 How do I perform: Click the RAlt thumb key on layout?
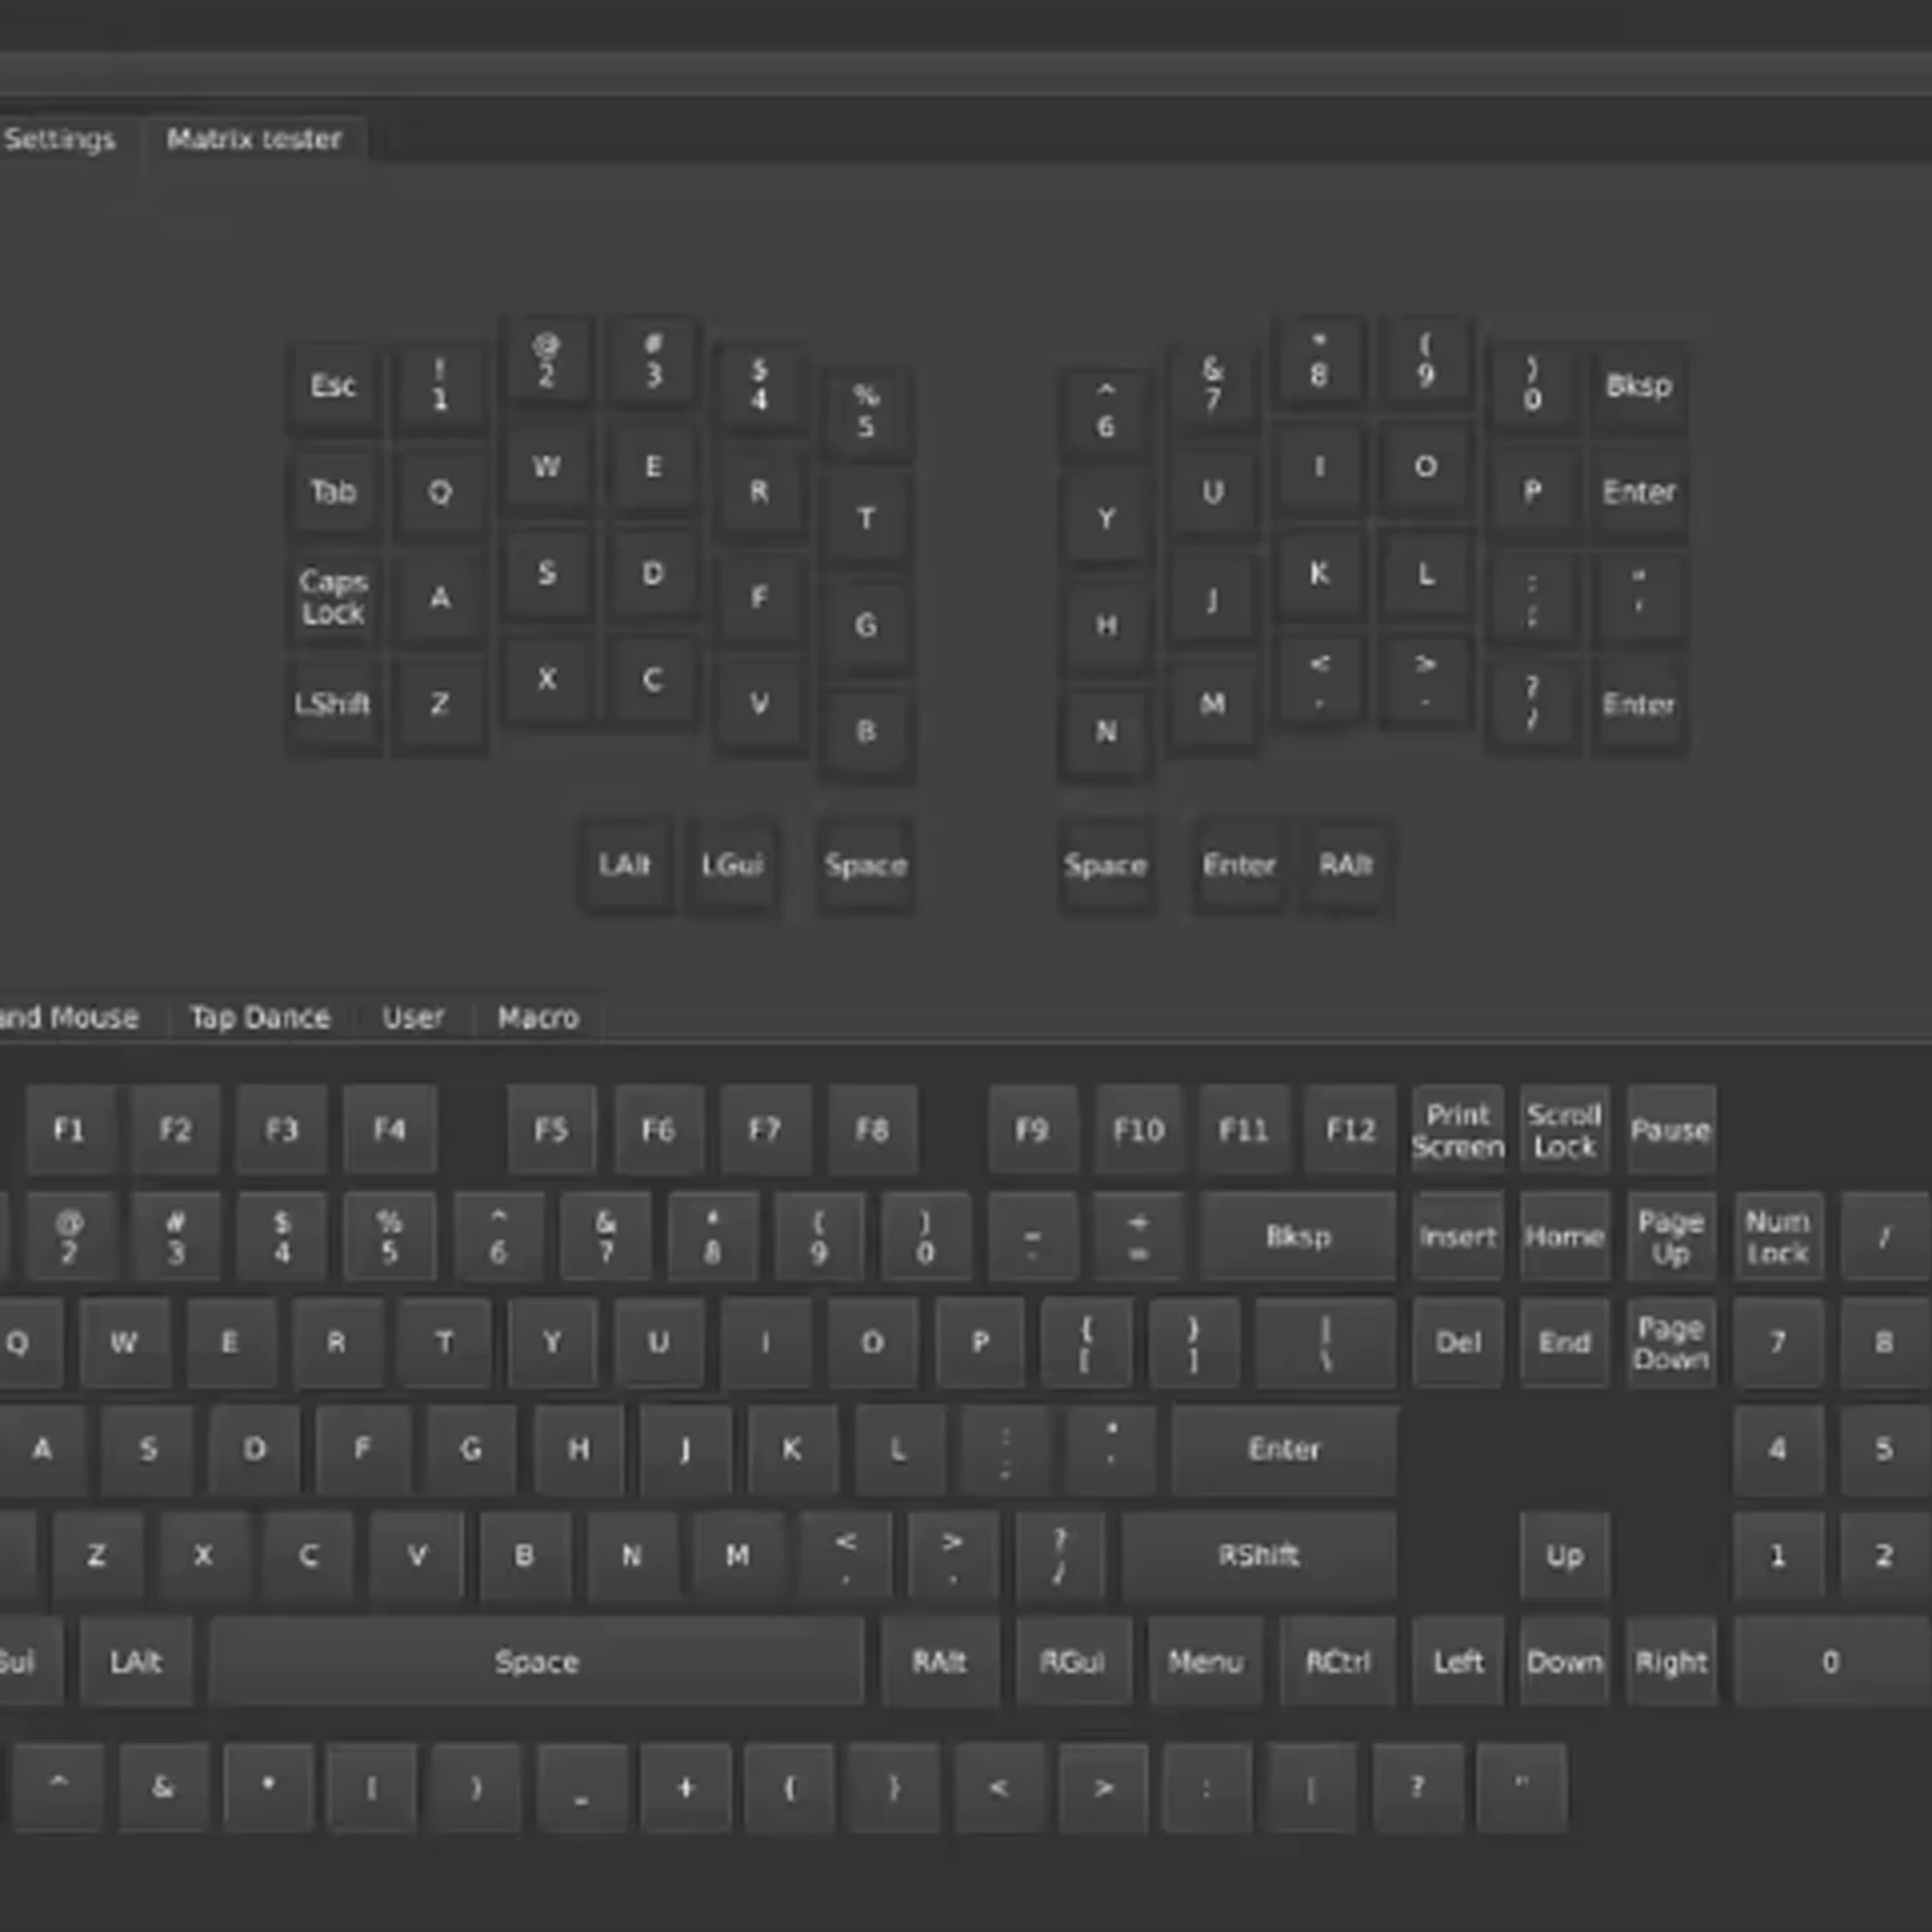click(1345, 865)
